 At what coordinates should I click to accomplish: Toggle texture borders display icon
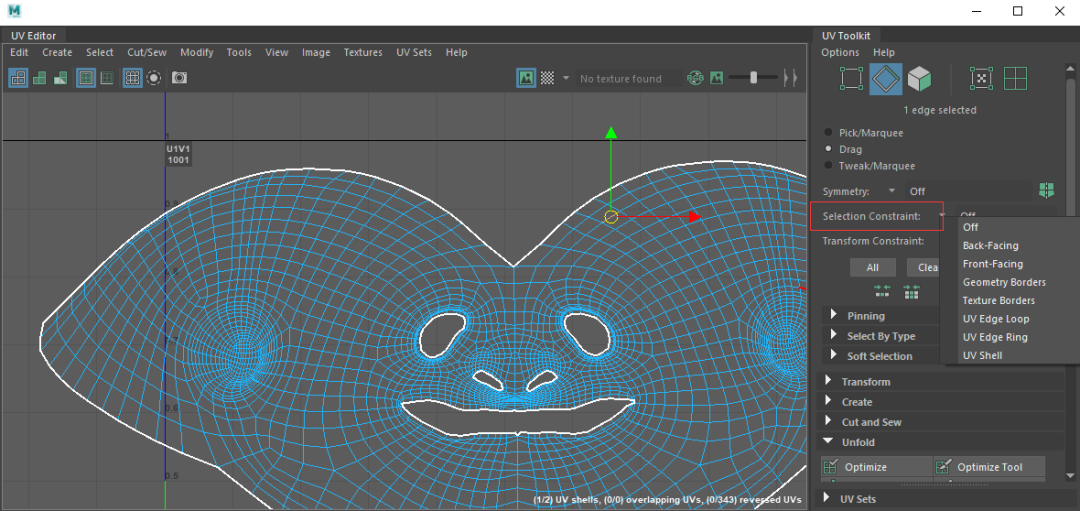pos(86,78)
